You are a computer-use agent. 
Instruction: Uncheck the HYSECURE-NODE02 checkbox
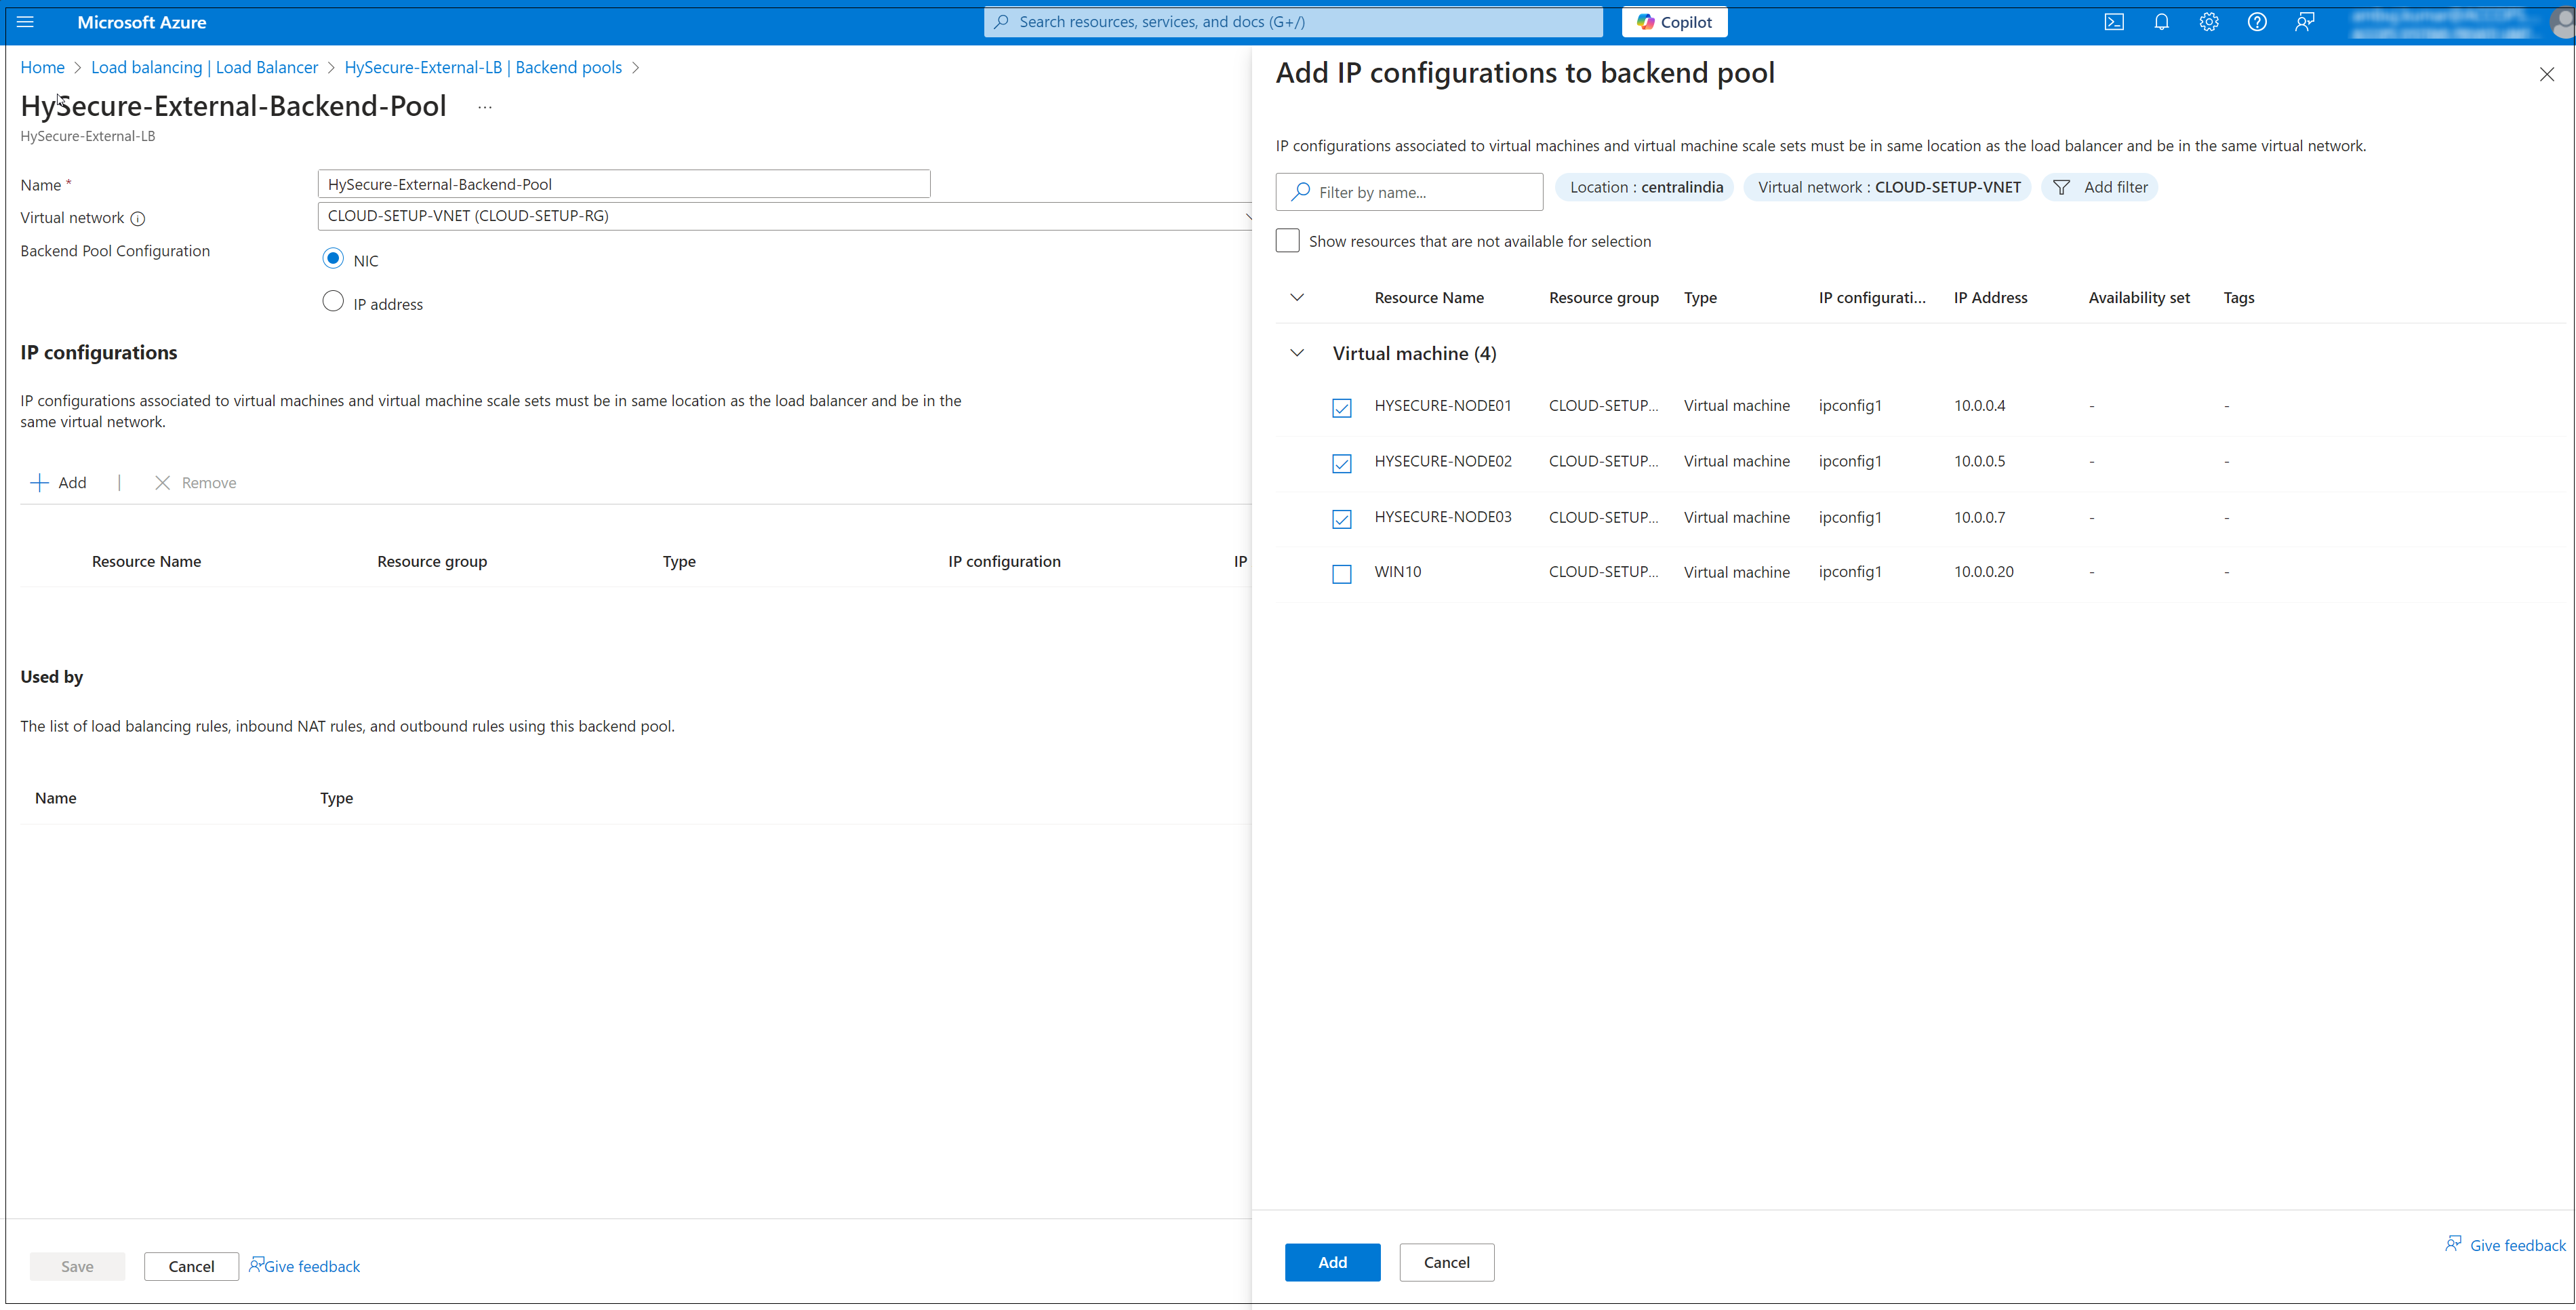1342,463
